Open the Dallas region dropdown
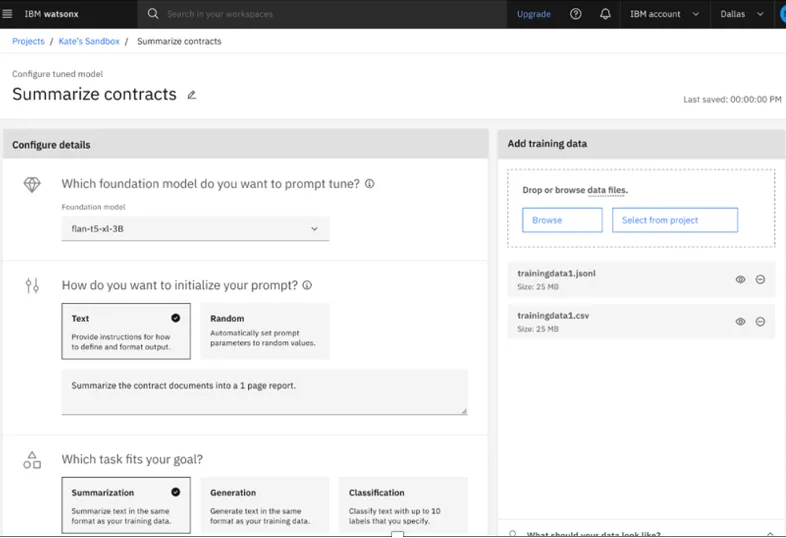Image resolution: width=786 pixels, height=538 pixels. point(742,14)
